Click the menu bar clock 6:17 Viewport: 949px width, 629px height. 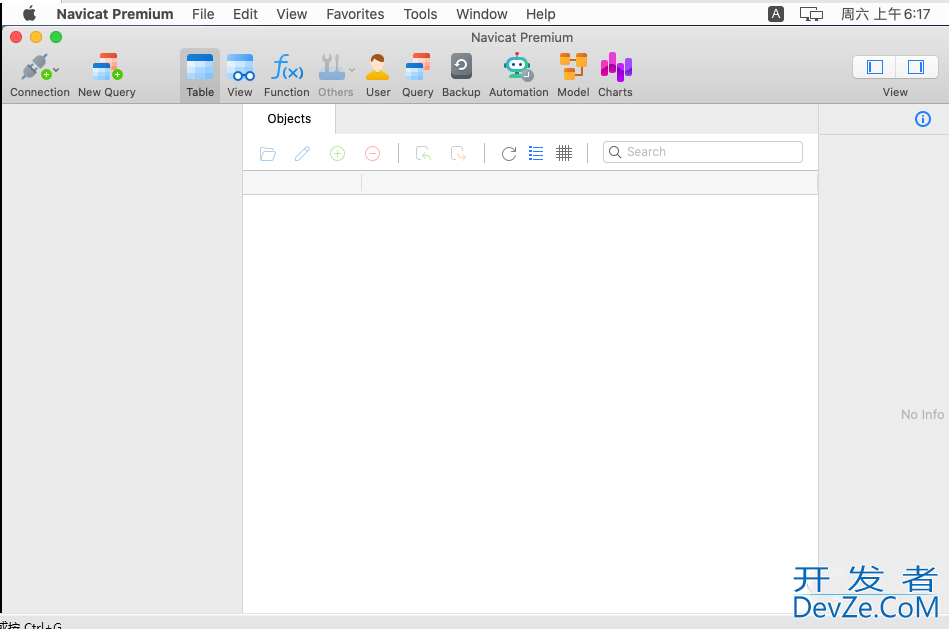(885, 14)
